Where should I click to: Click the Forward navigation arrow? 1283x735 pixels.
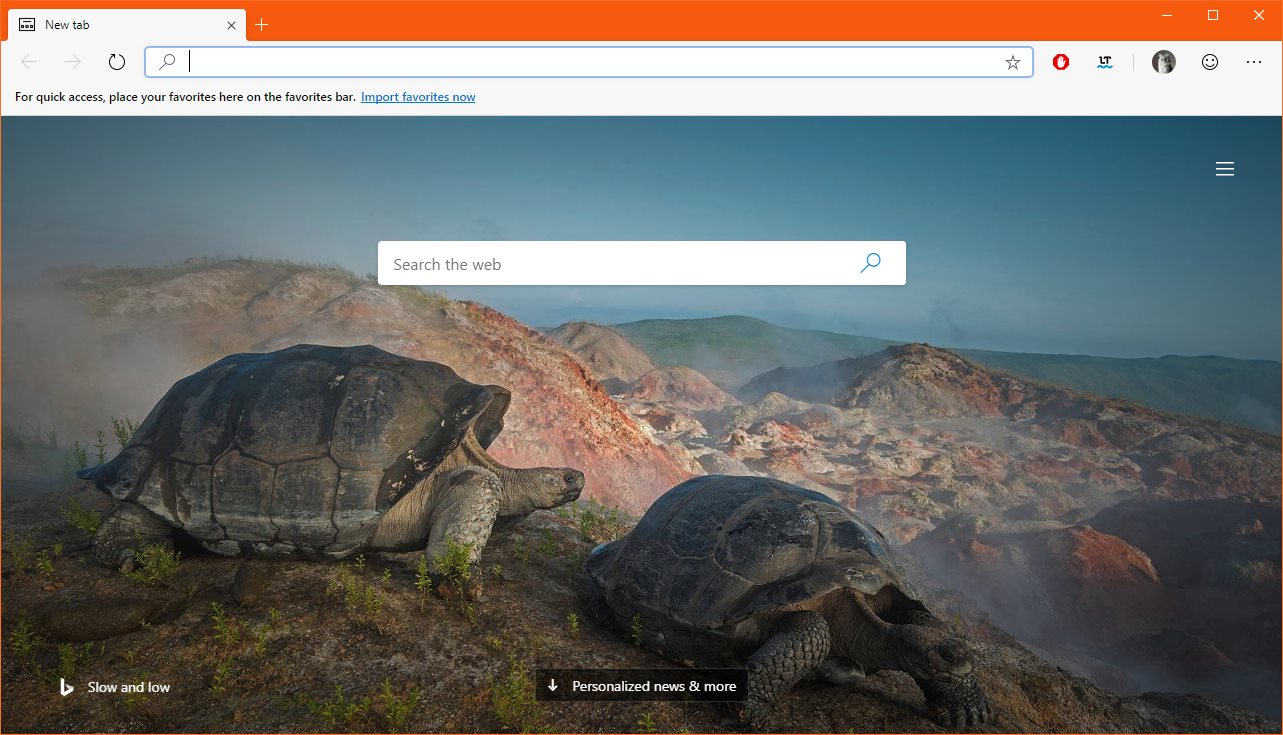73,62
